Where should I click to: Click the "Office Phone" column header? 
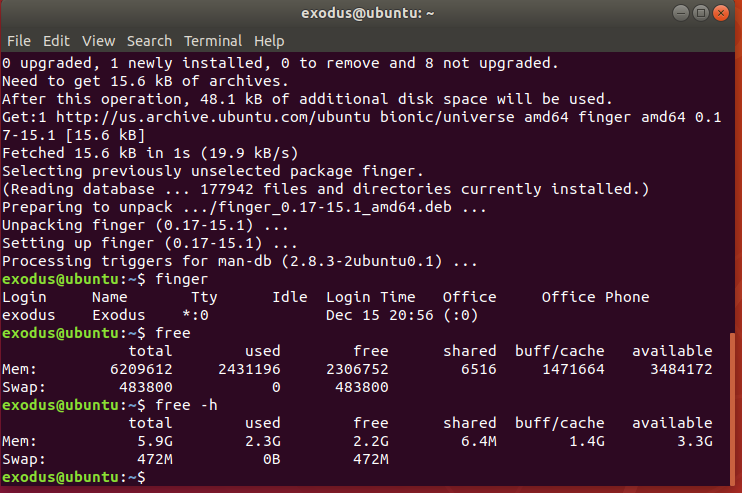595,297
